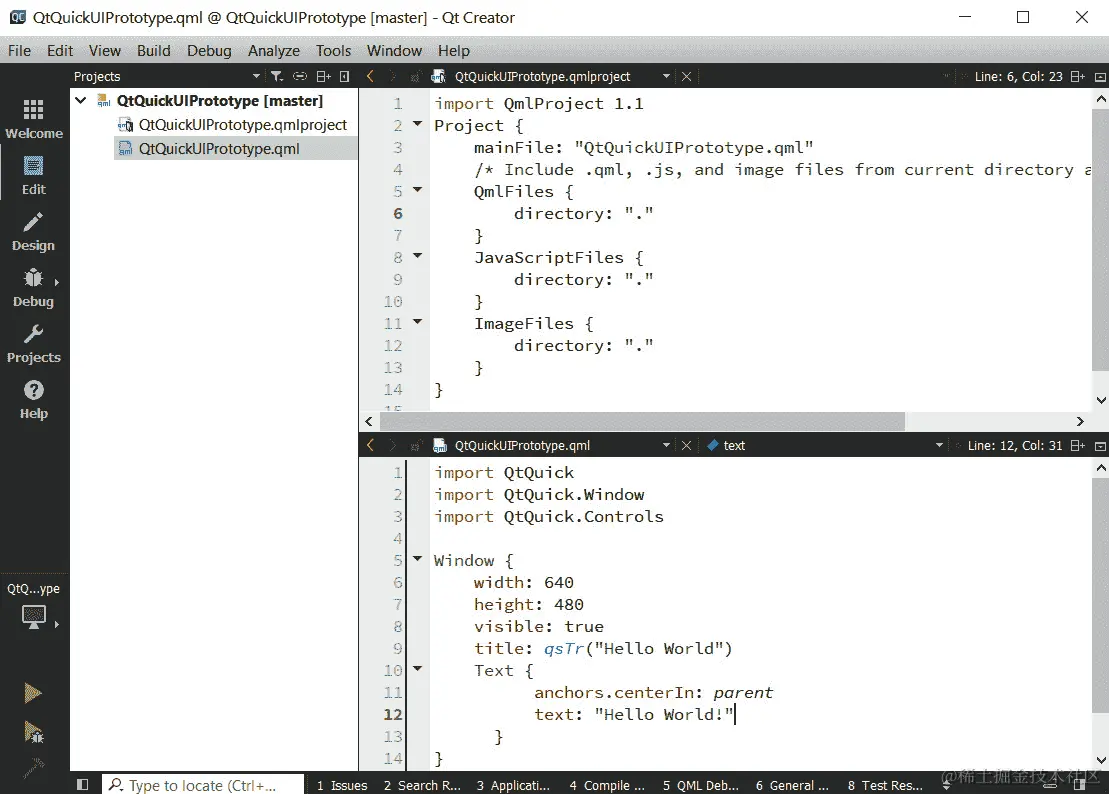
Task: Expand output panes list arrows
Action: (946, 785)
